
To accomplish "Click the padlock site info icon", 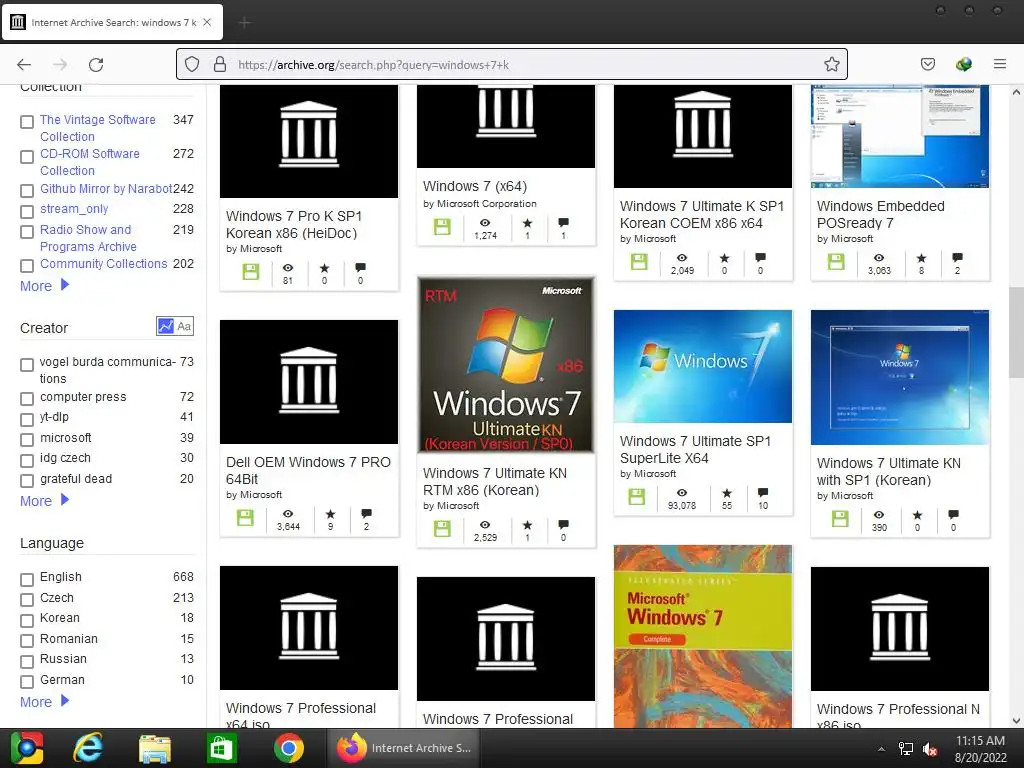I will coord(220,64).
